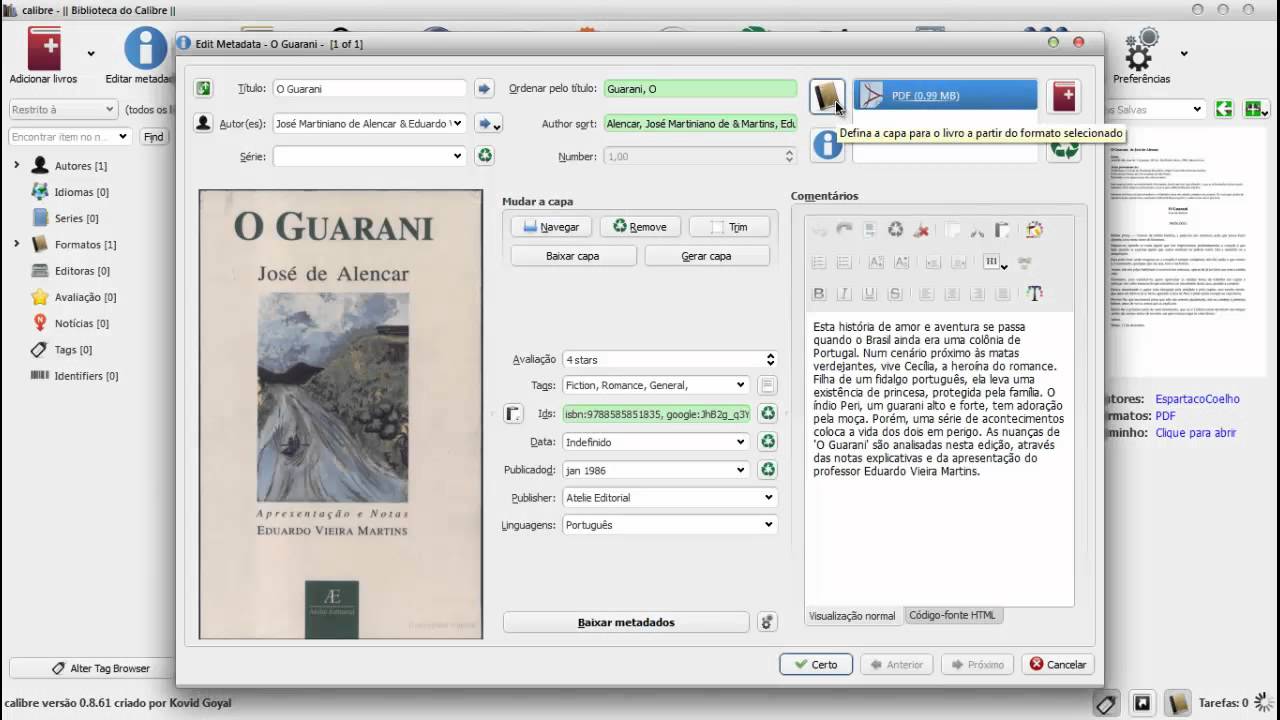The width and height of the screenshot is (1280, 720).
Task: Click the swap title and author icon
Action: [203, 89]
